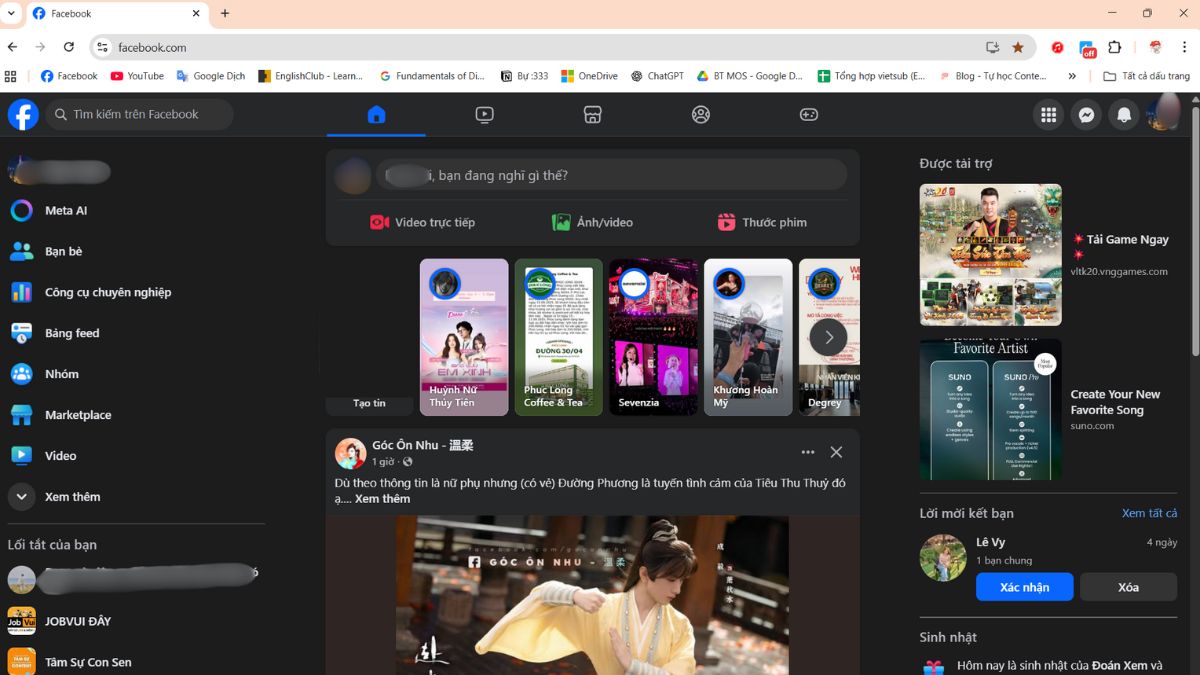
Task: Open the Gaming tab icon
Action: [x=808, y=114]
